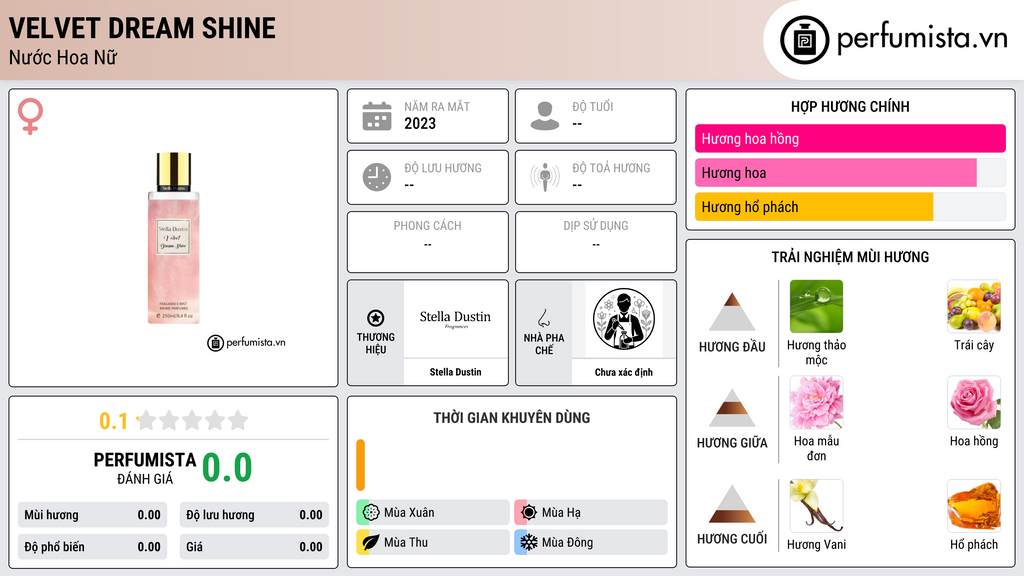1024x576 pixels.
Task: Click the VELVET DREAM SHINE title
Action: pyautogui.click(x=142, y=28)
